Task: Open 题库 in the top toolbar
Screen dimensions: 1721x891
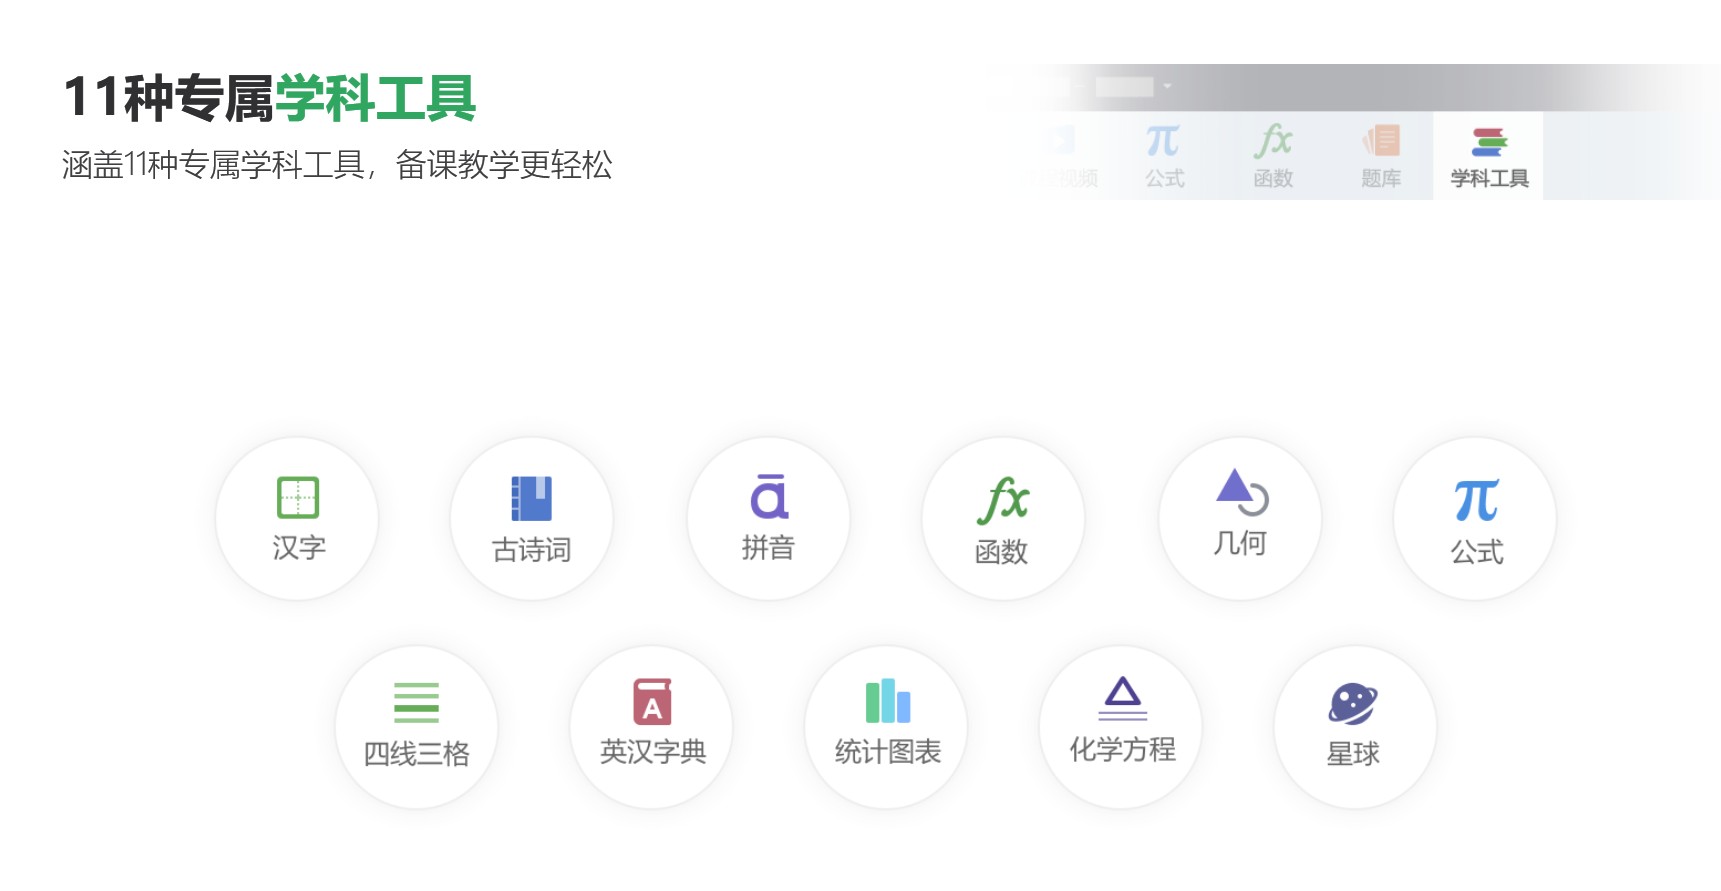Action: 1380,157
